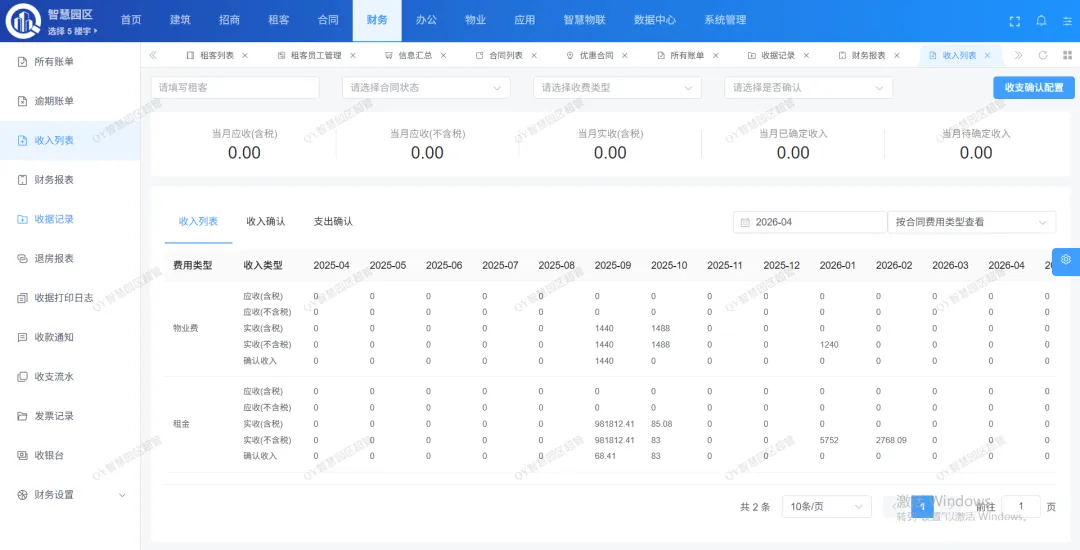
Task: Open the 10条/页 page size dropdown
Action: [827, 507]
